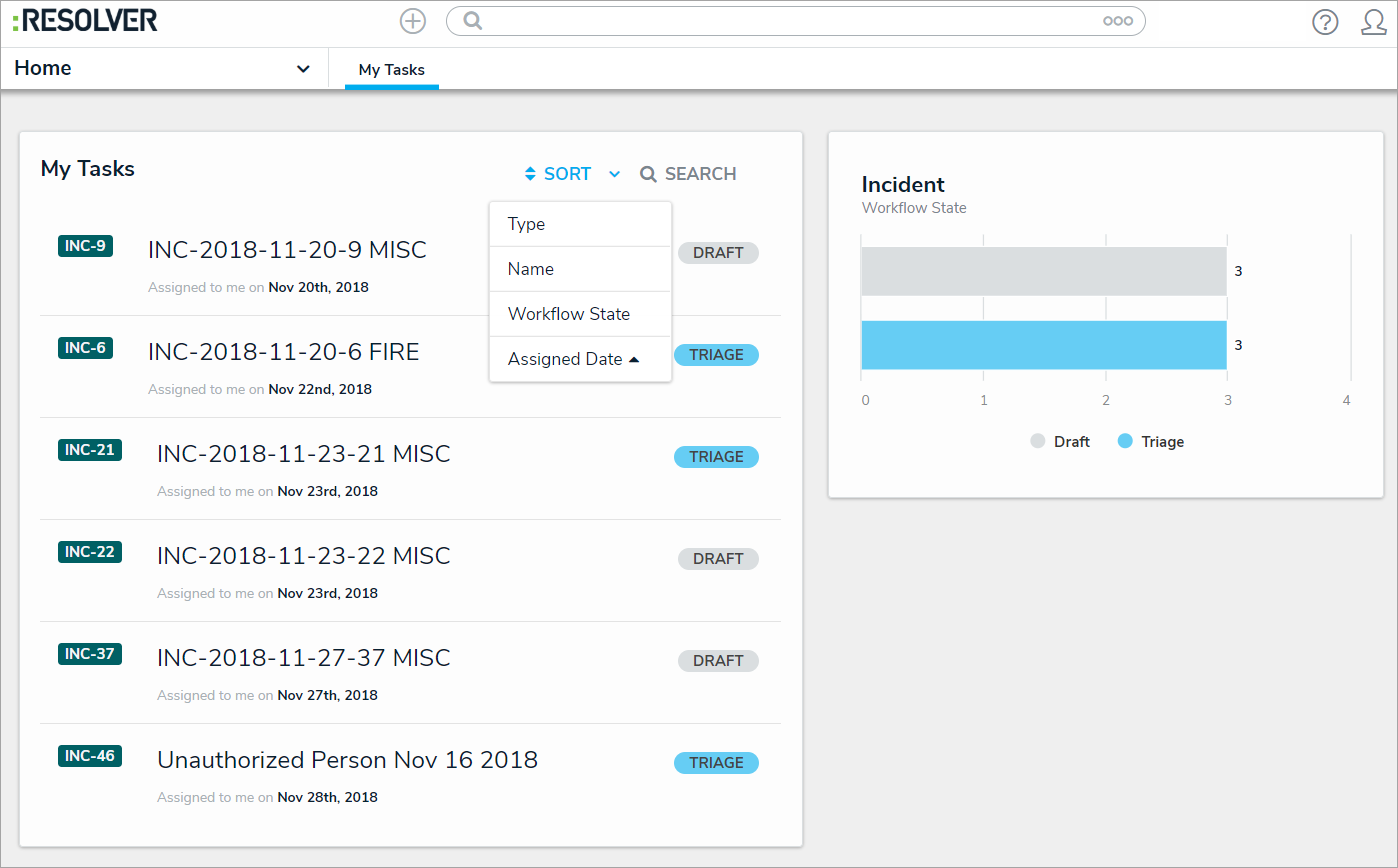
Task: Click the Triage legend color dot
Action: click(1125, 441)
